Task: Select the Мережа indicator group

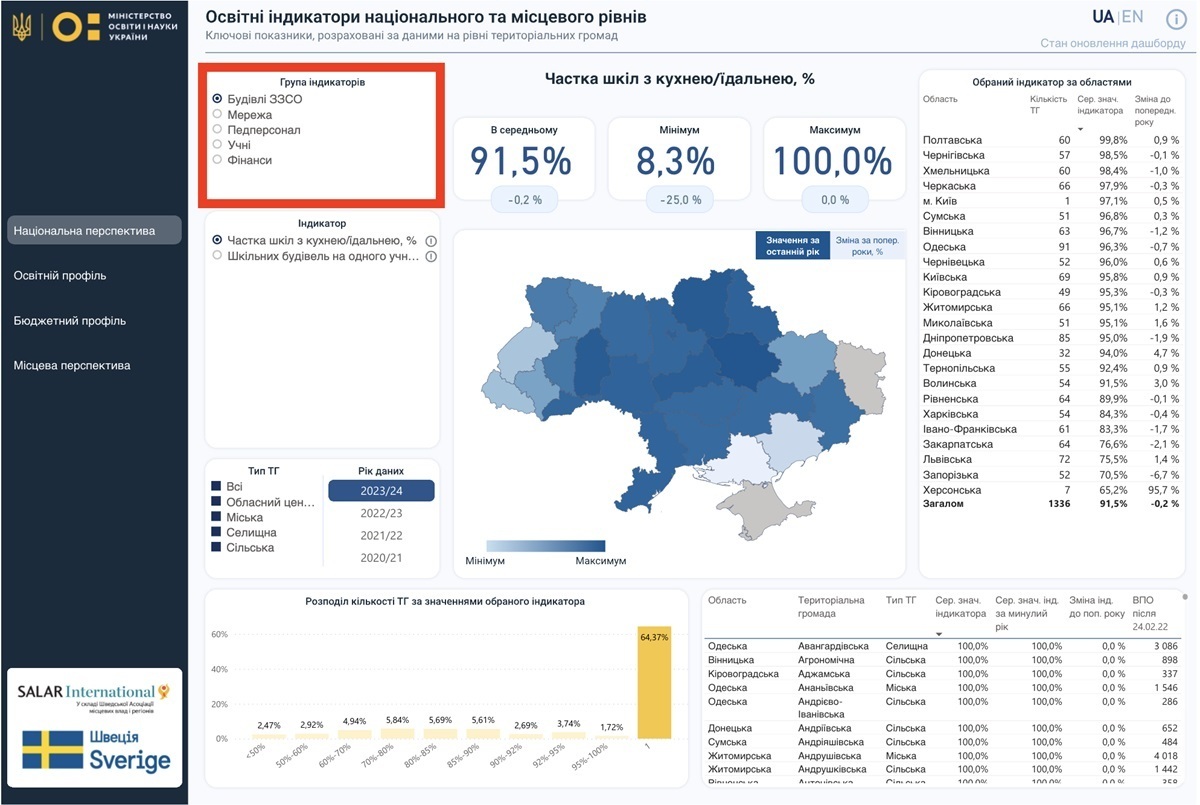Action: point(217,115)
